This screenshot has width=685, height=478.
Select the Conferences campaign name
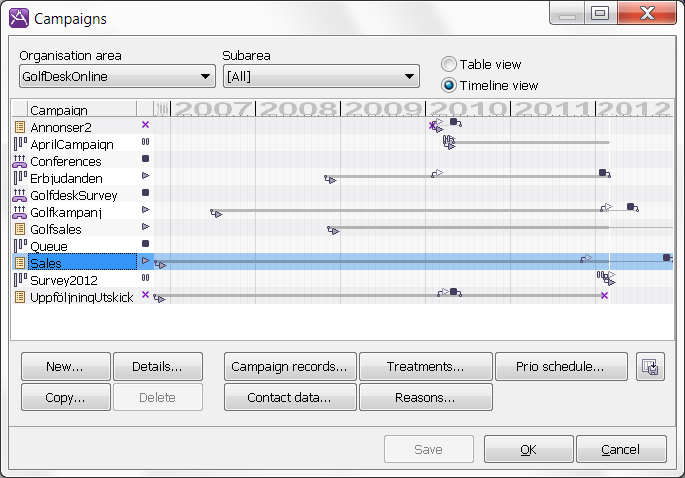[66, 161]
